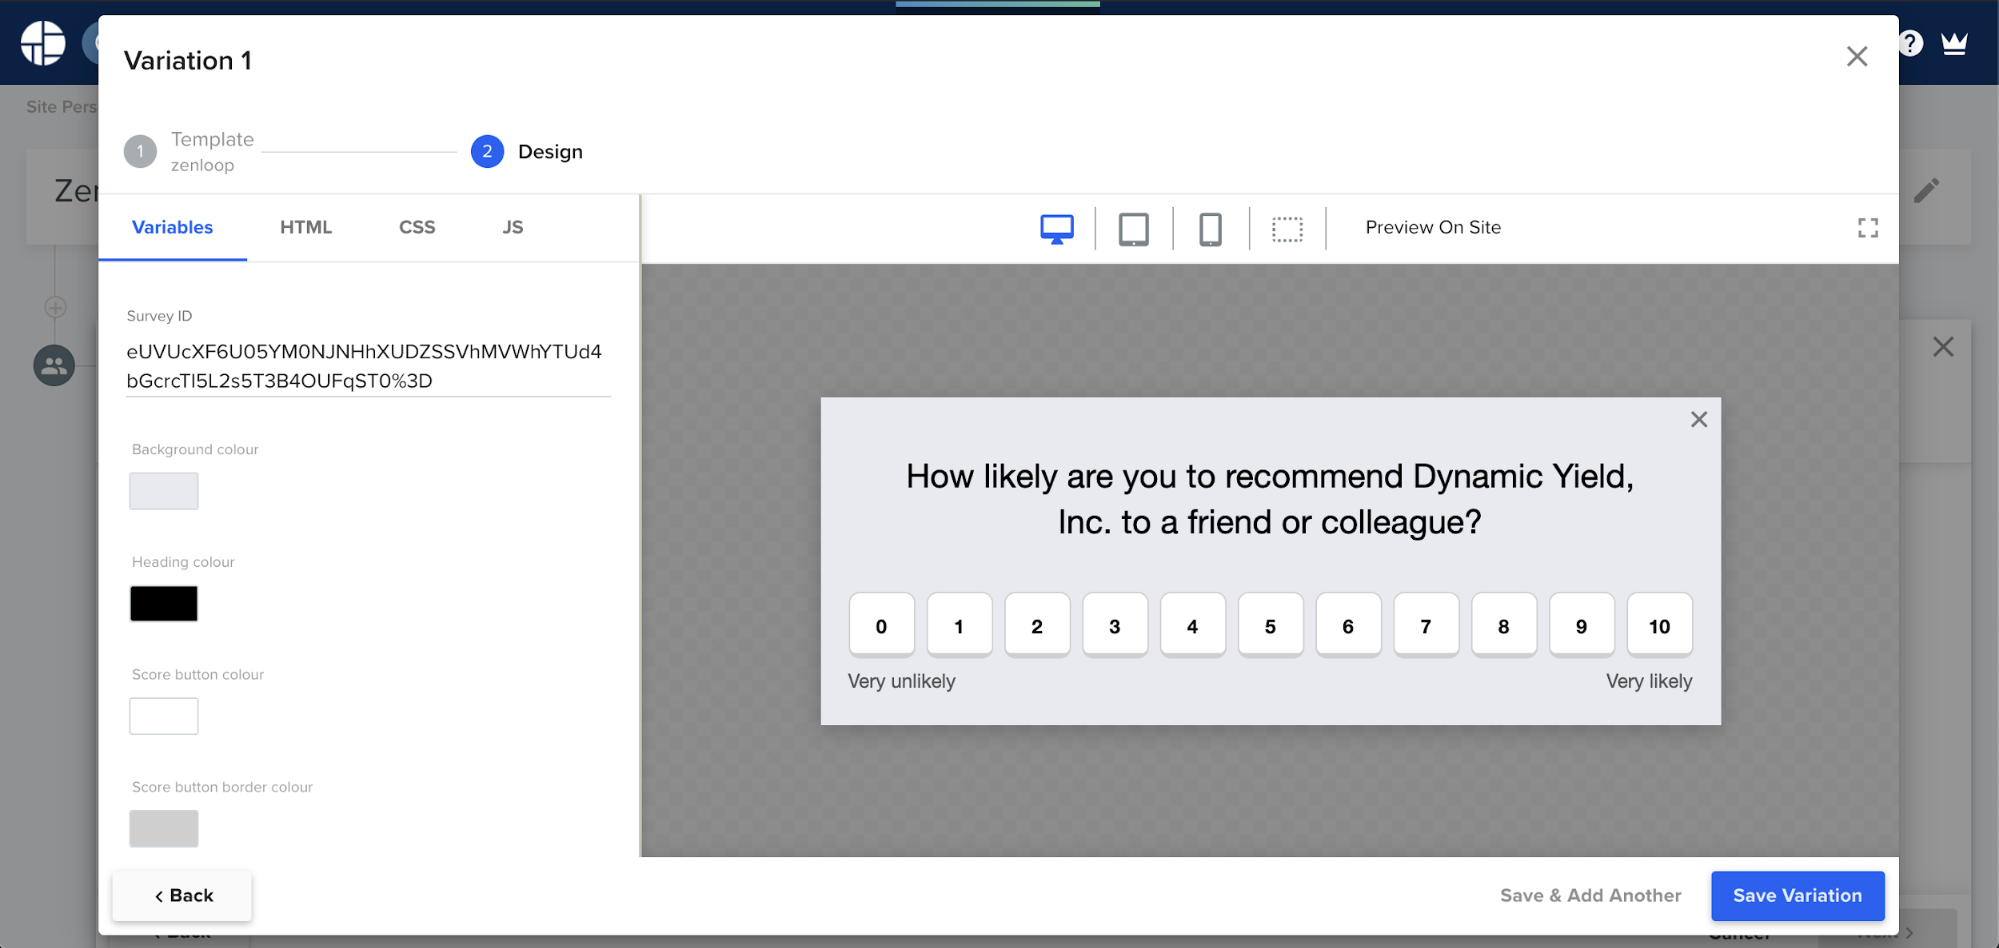Close the background side panel
1999x948 pixels.
[1942, 347]
